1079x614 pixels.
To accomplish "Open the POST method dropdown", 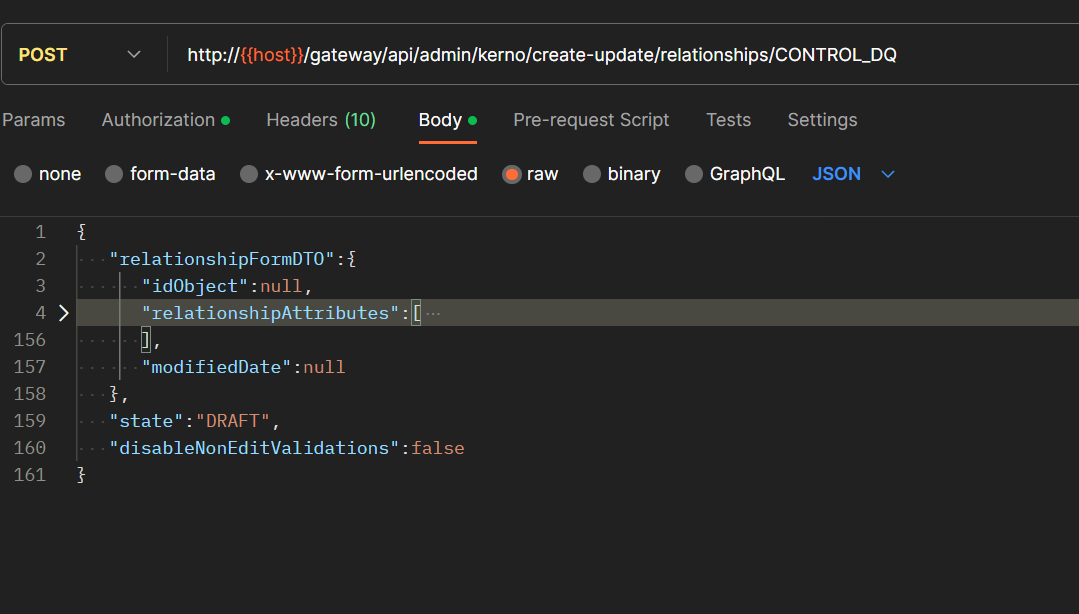I will pos(80,55).
